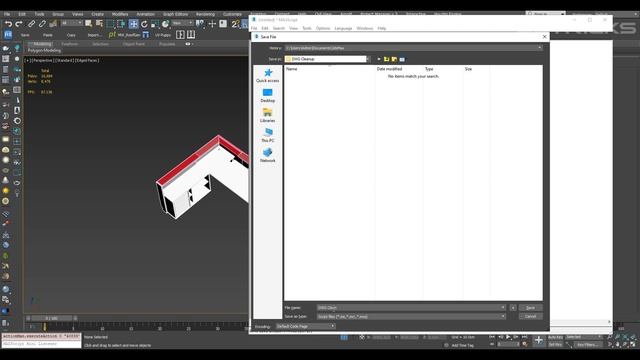
Task: Click the plus increment button beside Save
Action: pyautogui.click(x=513, y=308)
